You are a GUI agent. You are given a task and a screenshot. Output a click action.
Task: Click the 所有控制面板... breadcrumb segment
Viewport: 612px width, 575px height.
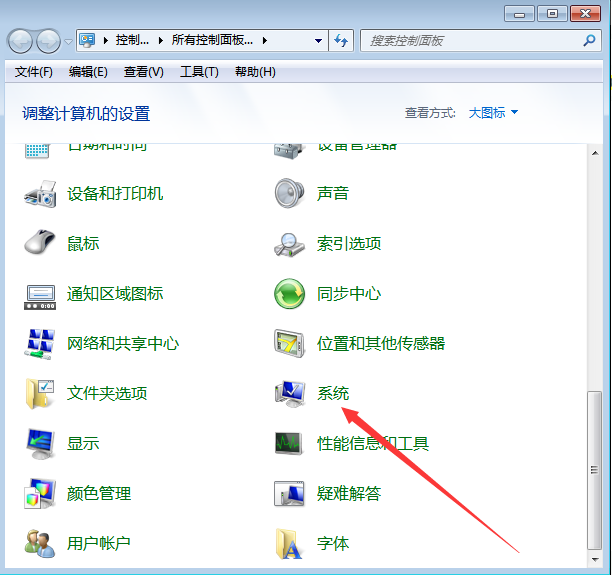pyautogui.click(x=212, y=40)
